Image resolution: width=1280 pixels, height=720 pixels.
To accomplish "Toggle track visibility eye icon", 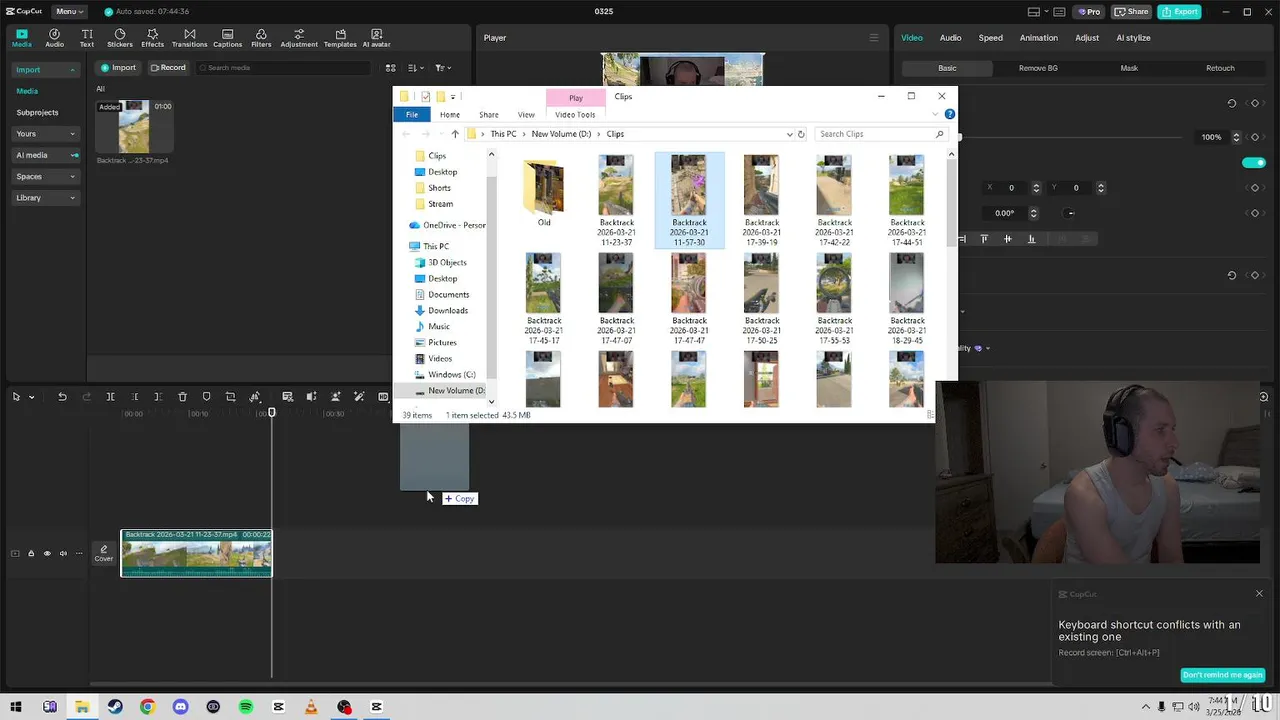I will click(47, 553).
